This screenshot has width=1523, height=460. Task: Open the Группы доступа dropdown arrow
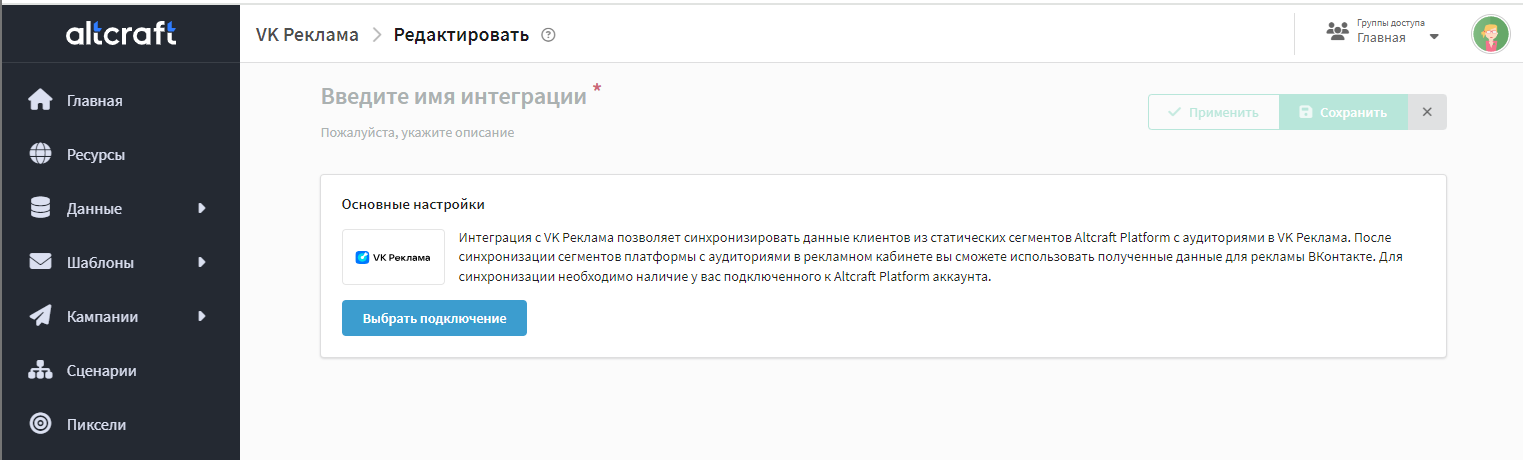pos(1434,37)
